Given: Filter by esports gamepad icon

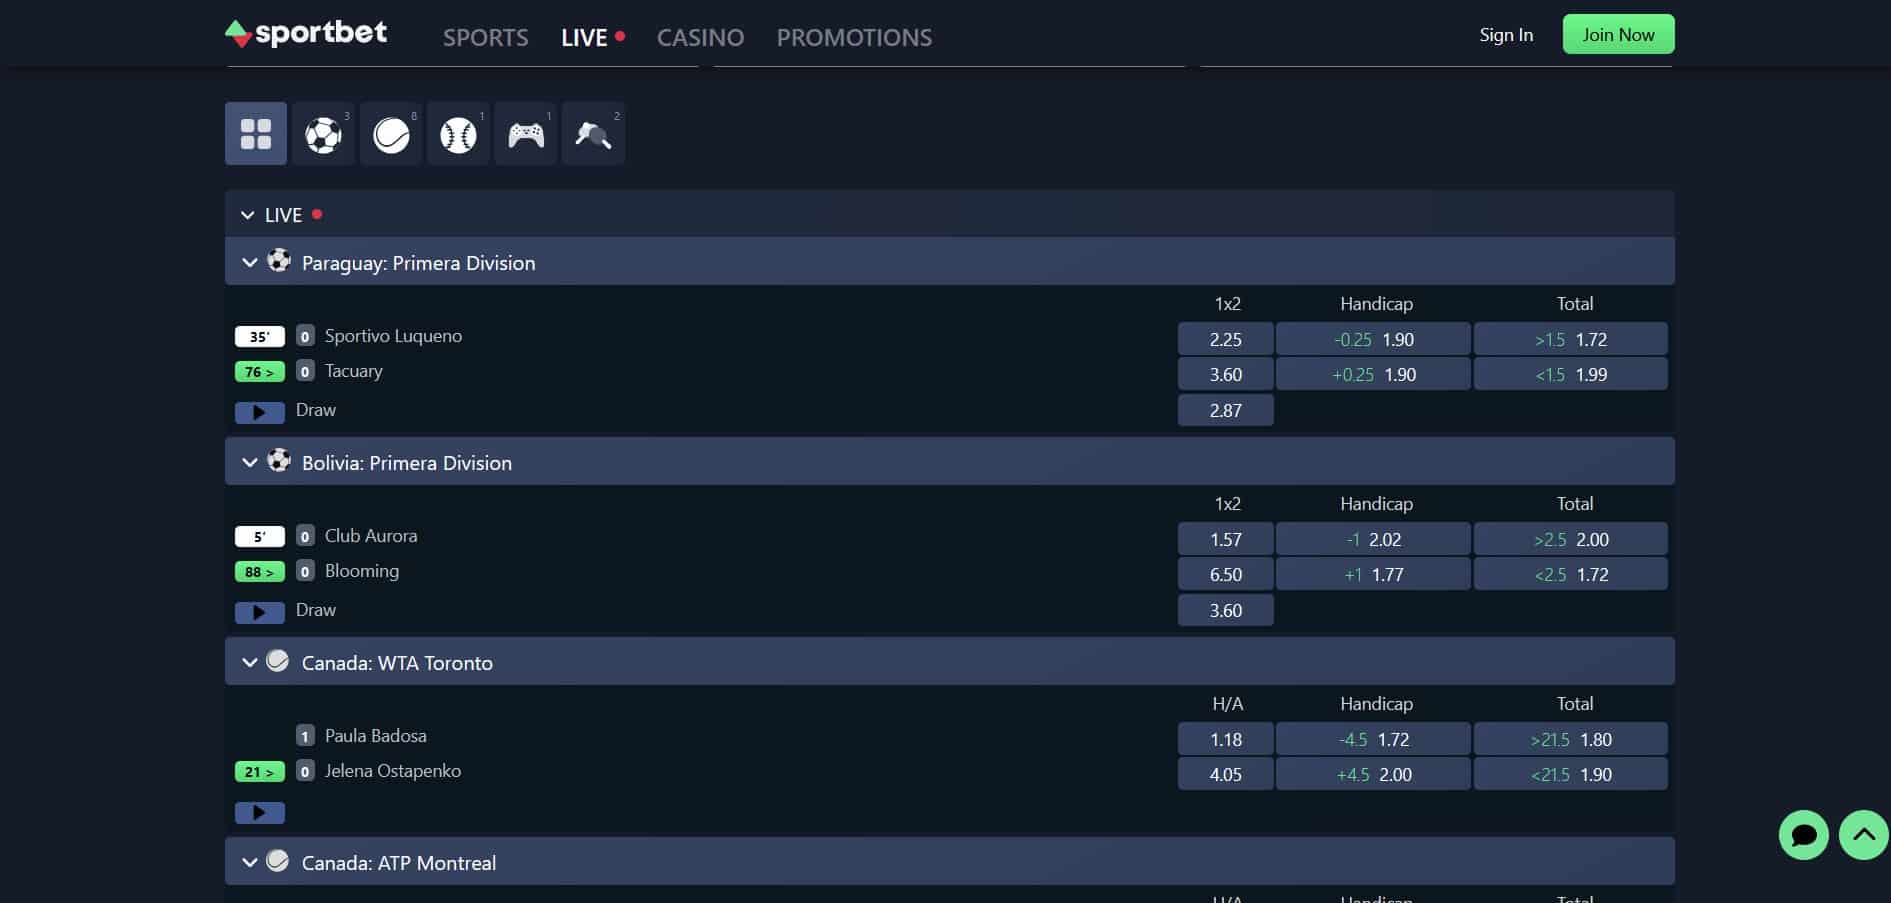Looking at the screenshot, I should [526, 133].
